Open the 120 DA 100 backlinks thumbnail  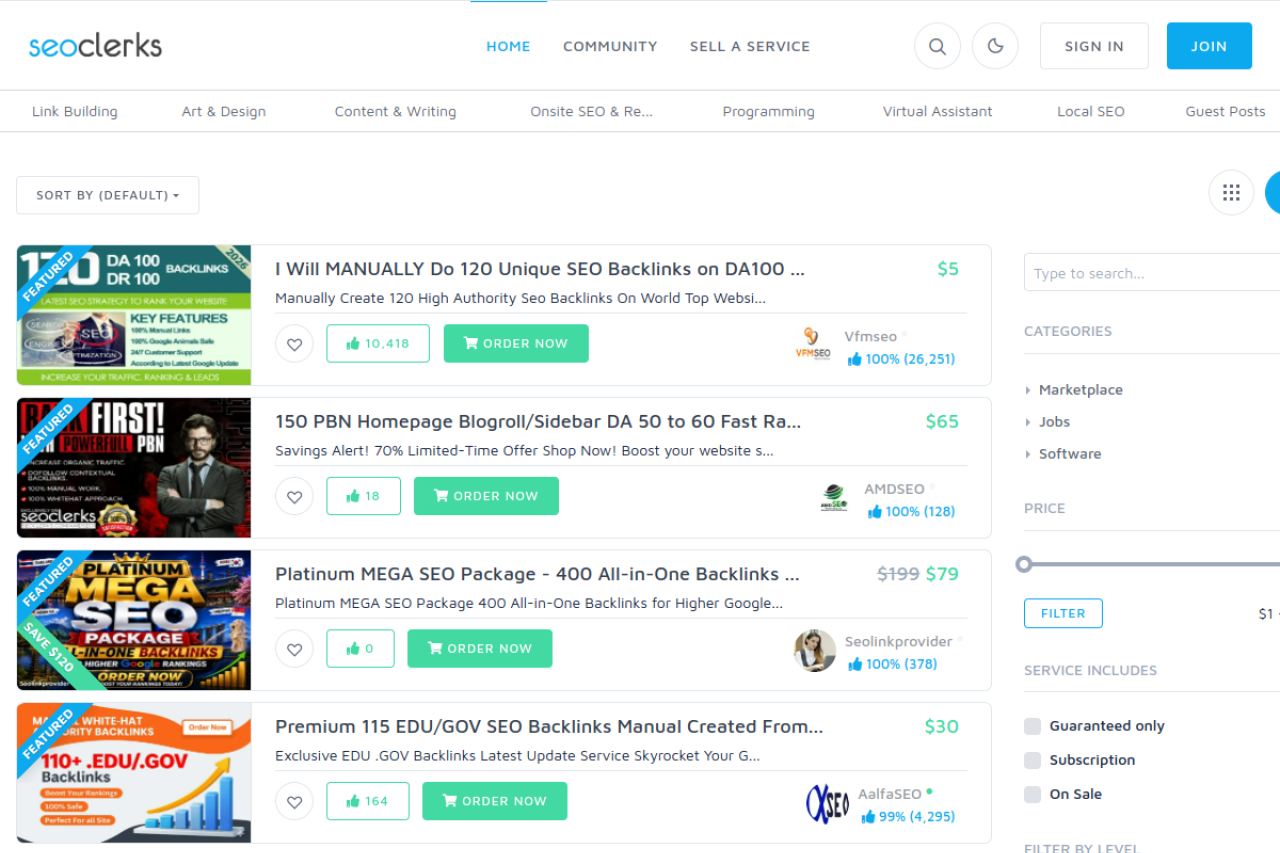(x=134, y=315)
